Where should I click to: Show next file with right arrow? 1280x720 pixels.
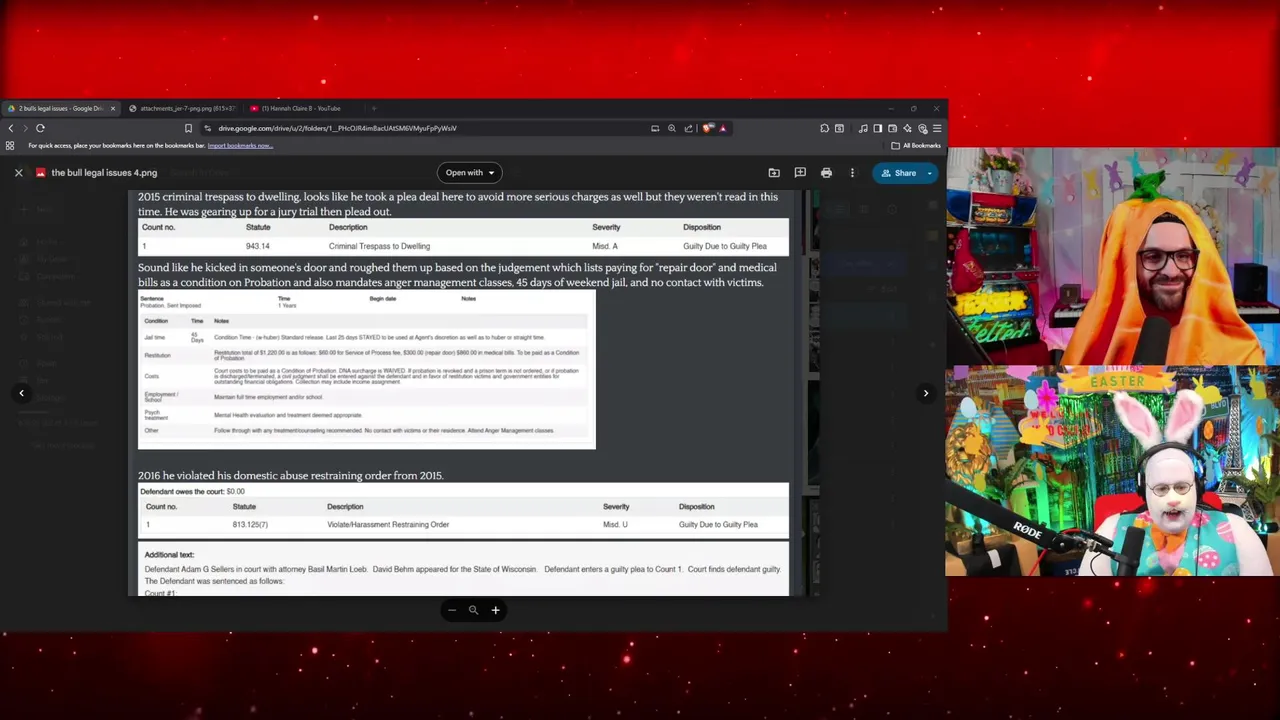(x=926, y=393)
